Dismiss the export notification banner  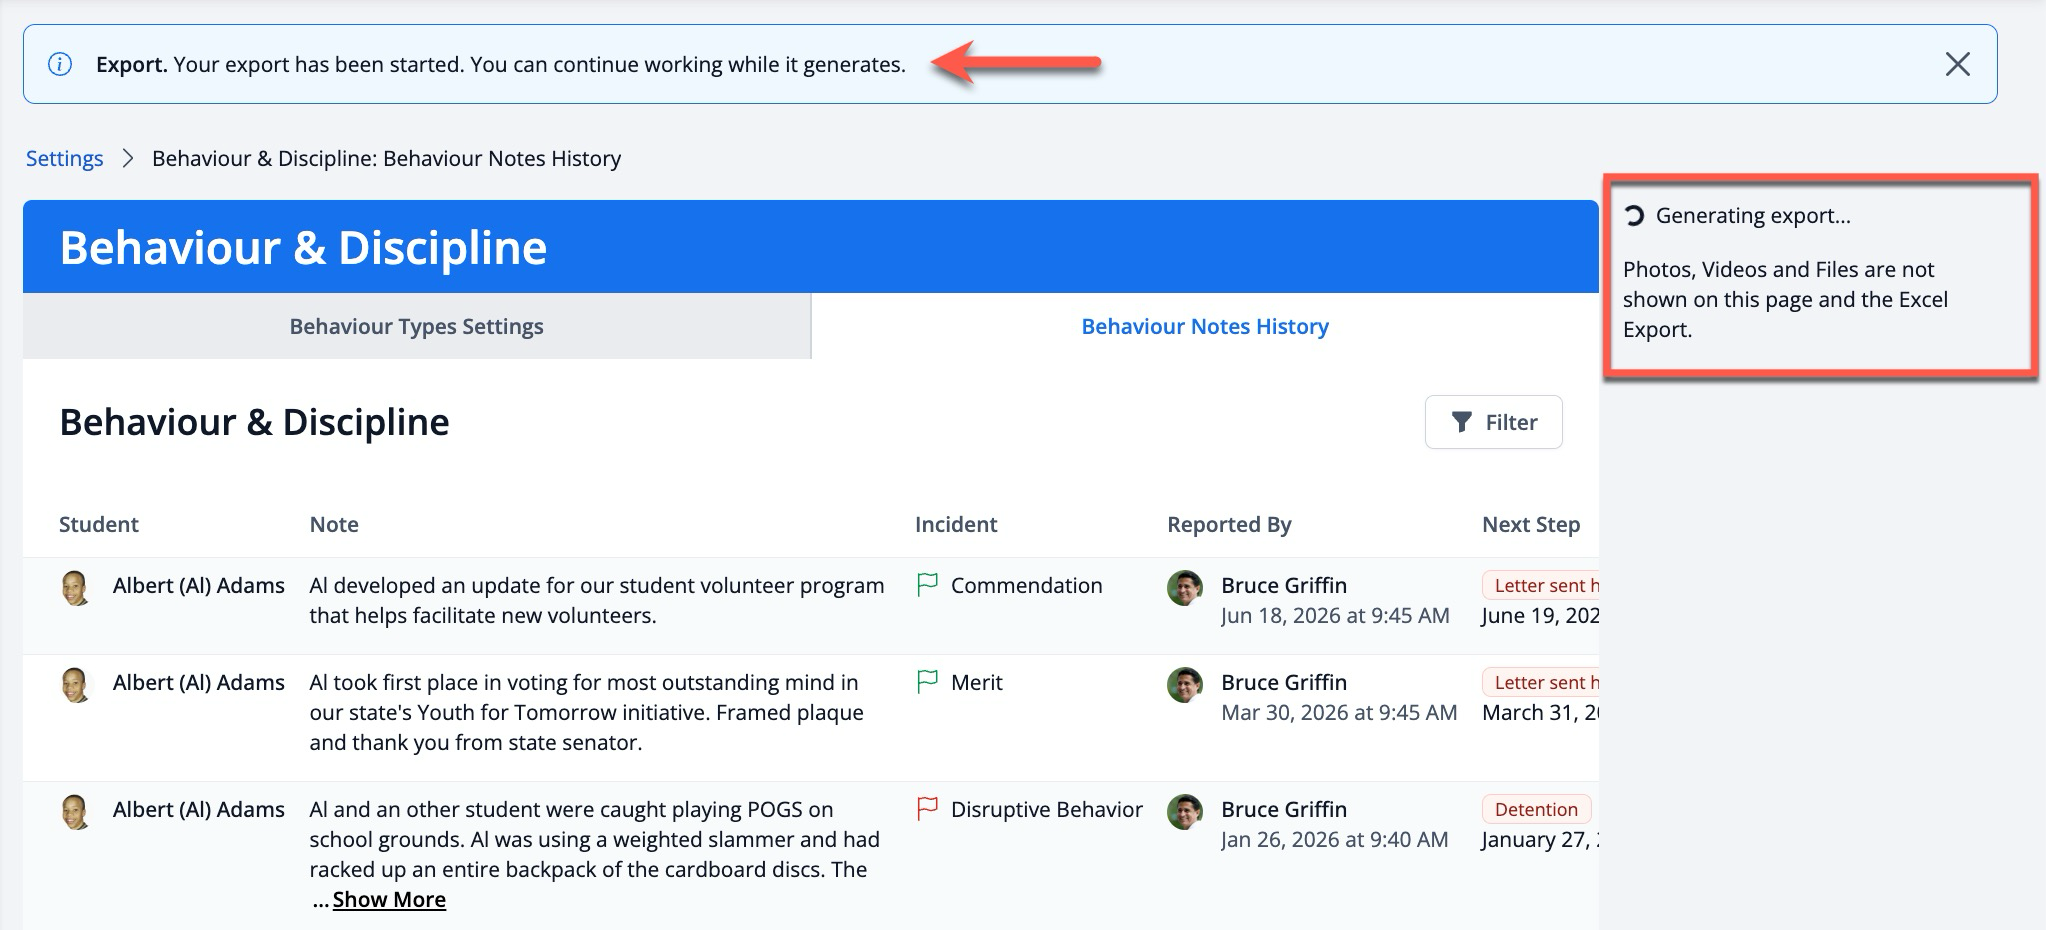[1957, 64]
